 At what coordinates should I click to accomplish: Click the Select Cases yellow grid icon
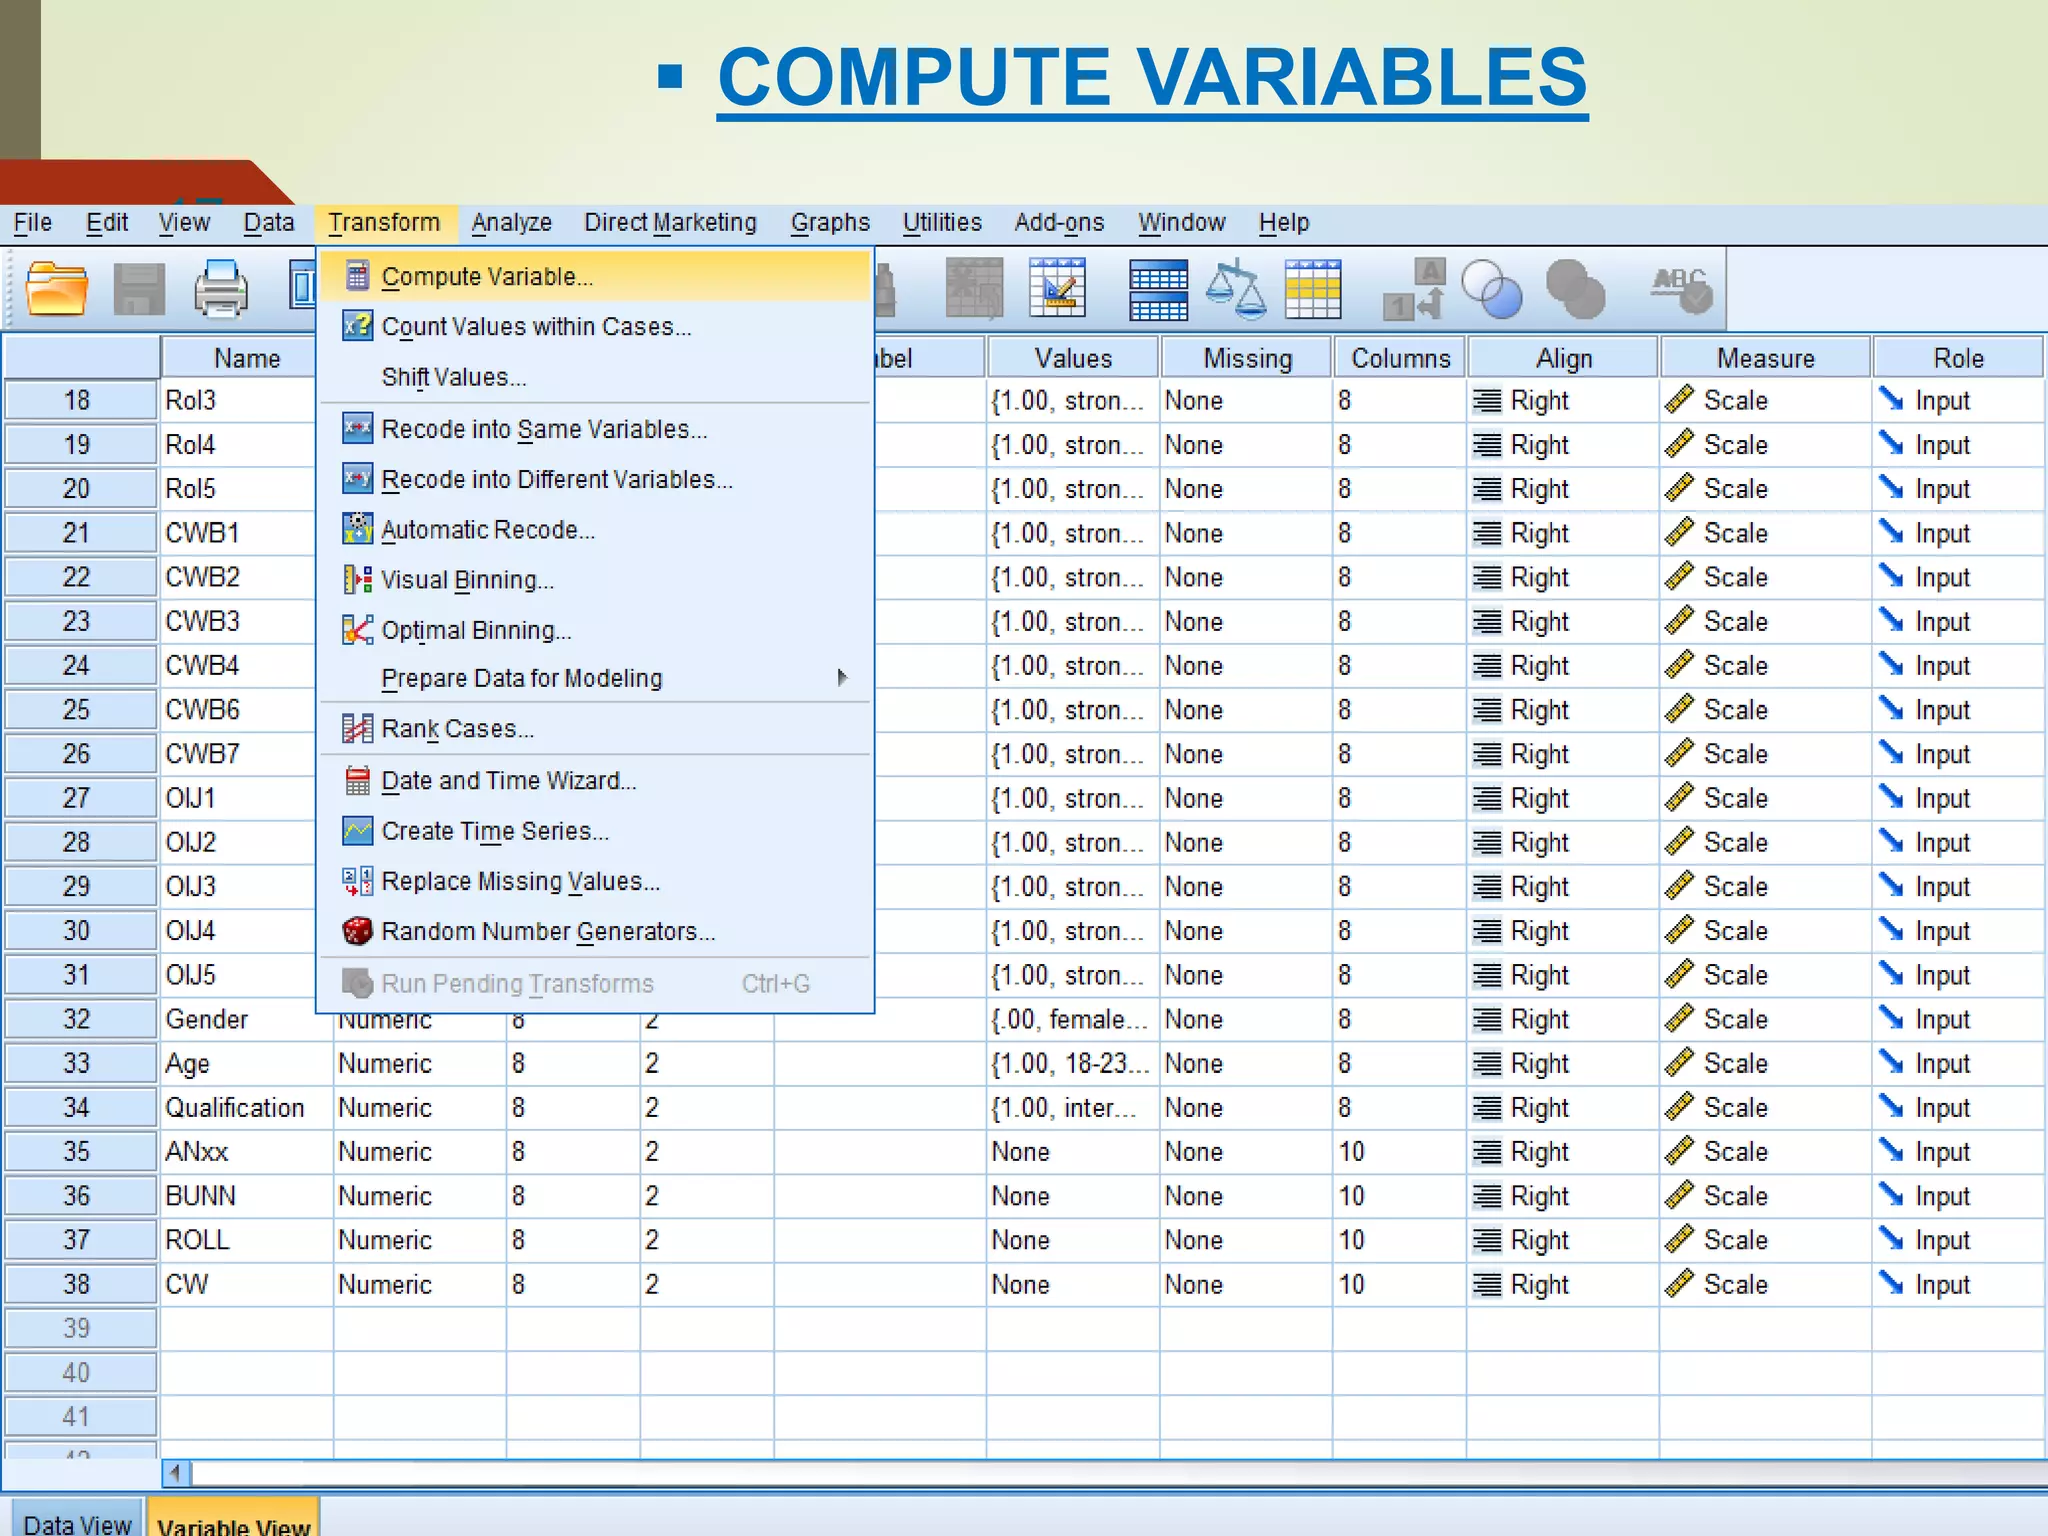point(1313,289)
